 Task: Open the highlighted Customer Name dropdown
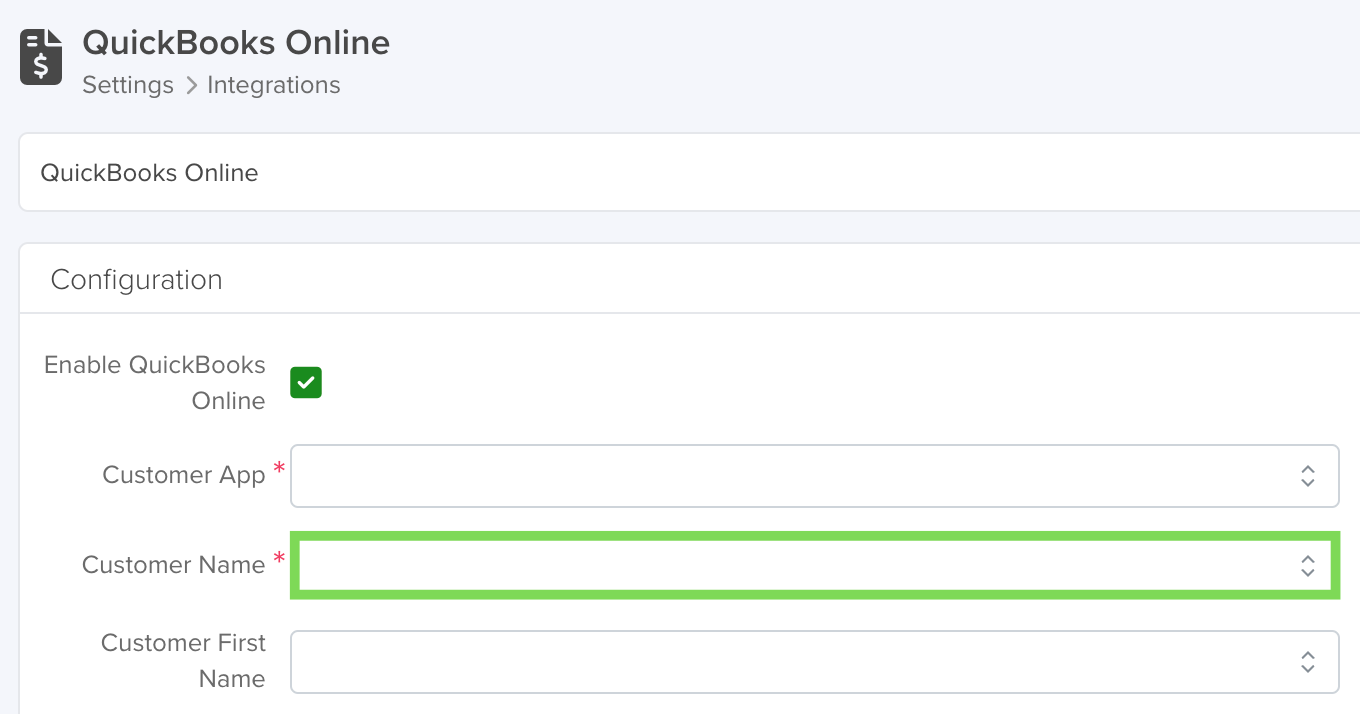tap(814, 566)
